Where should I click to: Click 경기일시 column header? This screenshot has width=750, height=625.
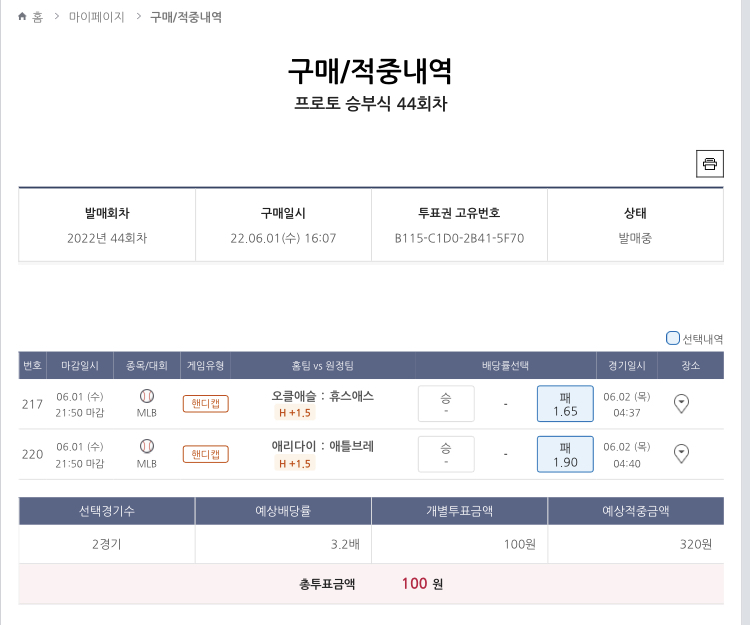click(627, 365)
